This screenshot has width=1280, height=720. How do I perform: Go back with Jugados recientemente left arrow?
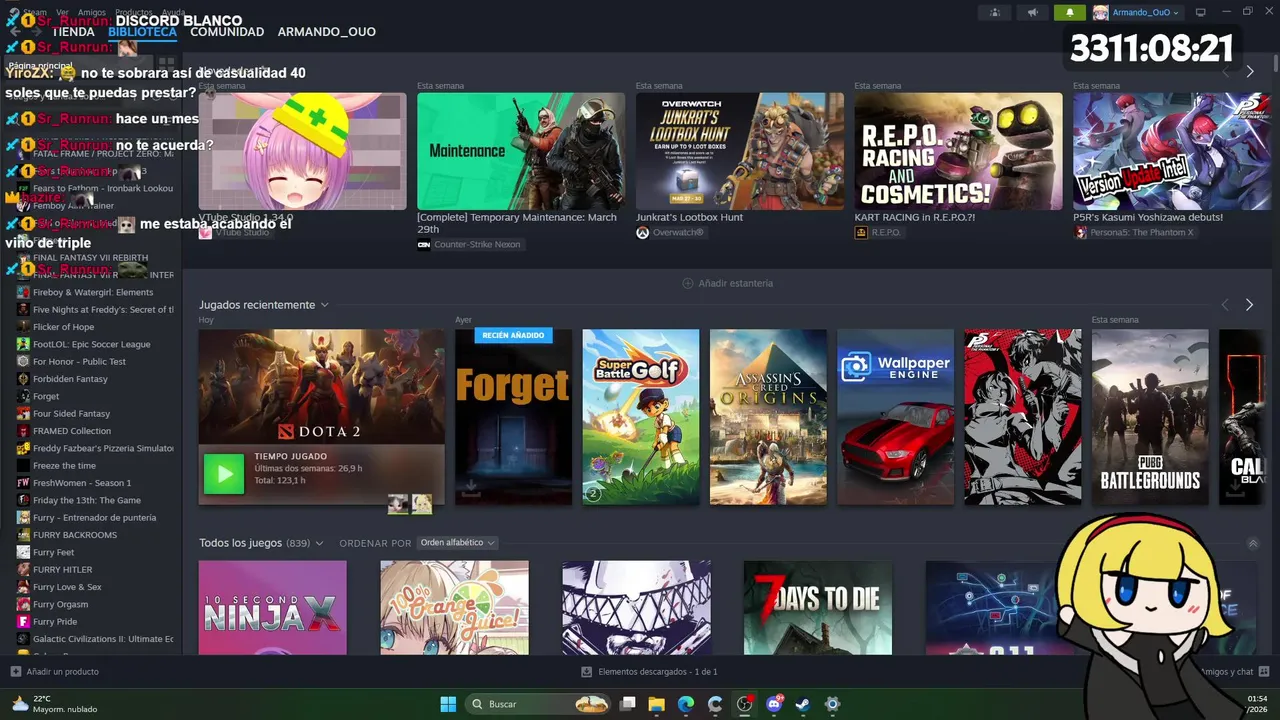[x=1225, y=305]
